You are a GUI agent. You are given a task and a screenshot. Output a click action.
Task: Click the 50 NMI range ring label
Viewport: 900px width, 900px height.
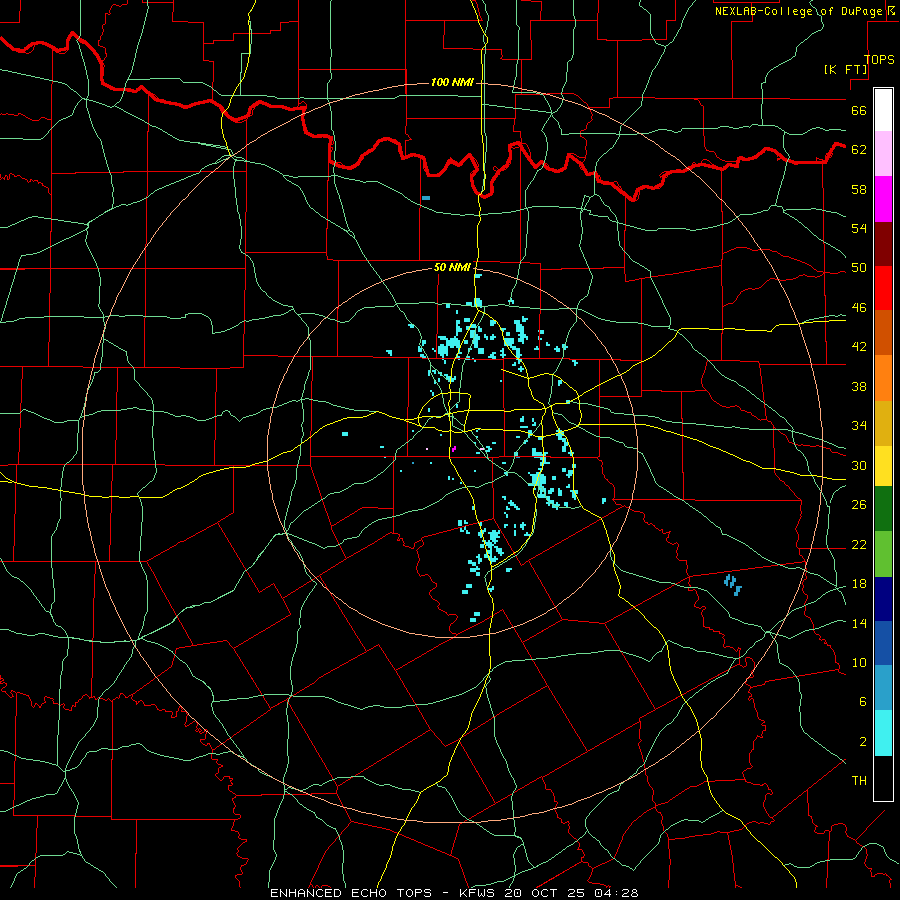coord(452,267)
